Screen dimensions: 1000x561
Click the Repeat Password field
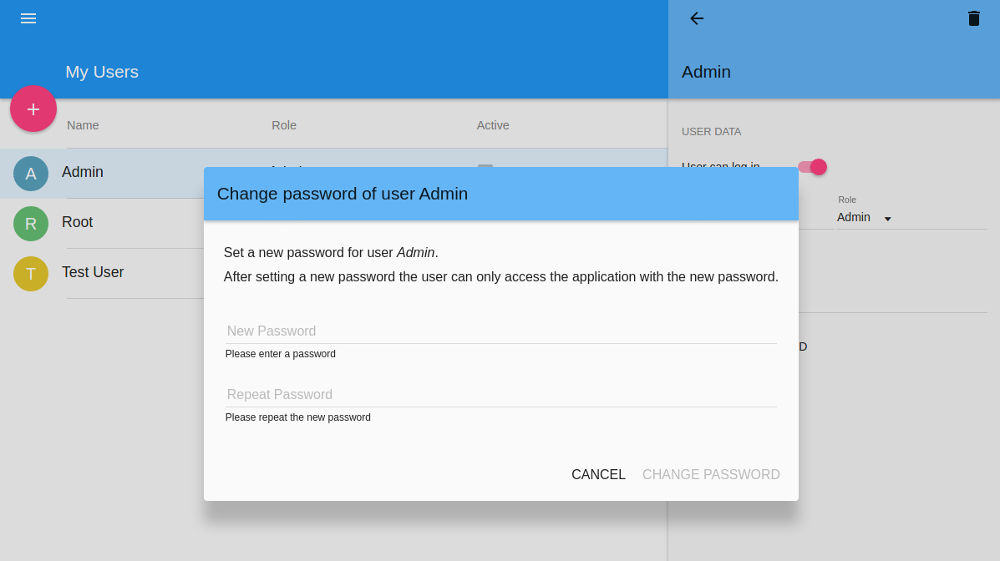501,394
